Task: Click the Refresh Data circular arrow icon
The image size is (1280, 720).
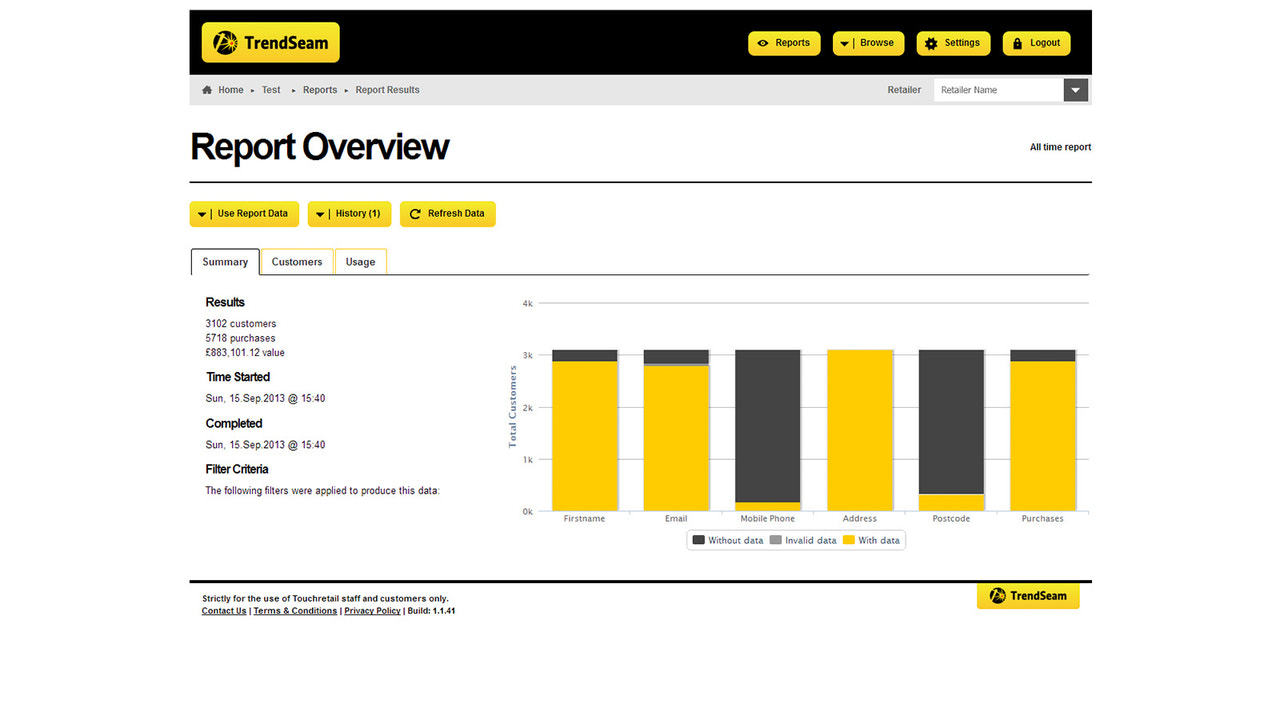Action: click(414, 213)
